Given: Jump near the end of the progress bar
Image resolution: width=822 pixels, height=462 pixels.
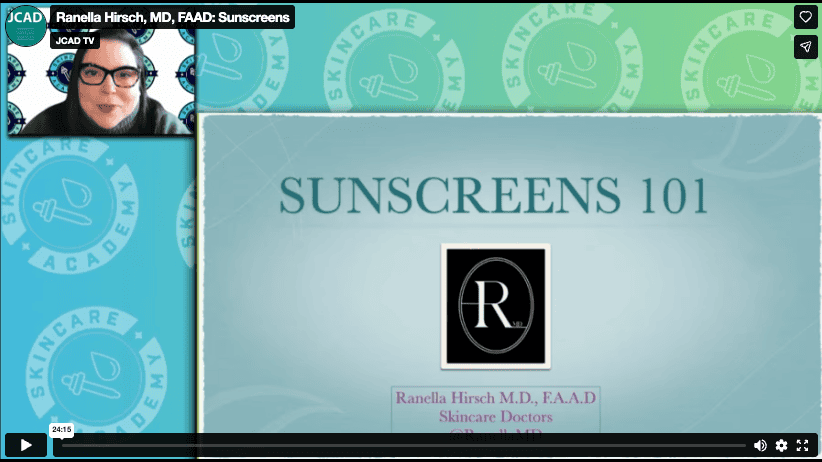Looking at the screenshot, I should [742, 446].
